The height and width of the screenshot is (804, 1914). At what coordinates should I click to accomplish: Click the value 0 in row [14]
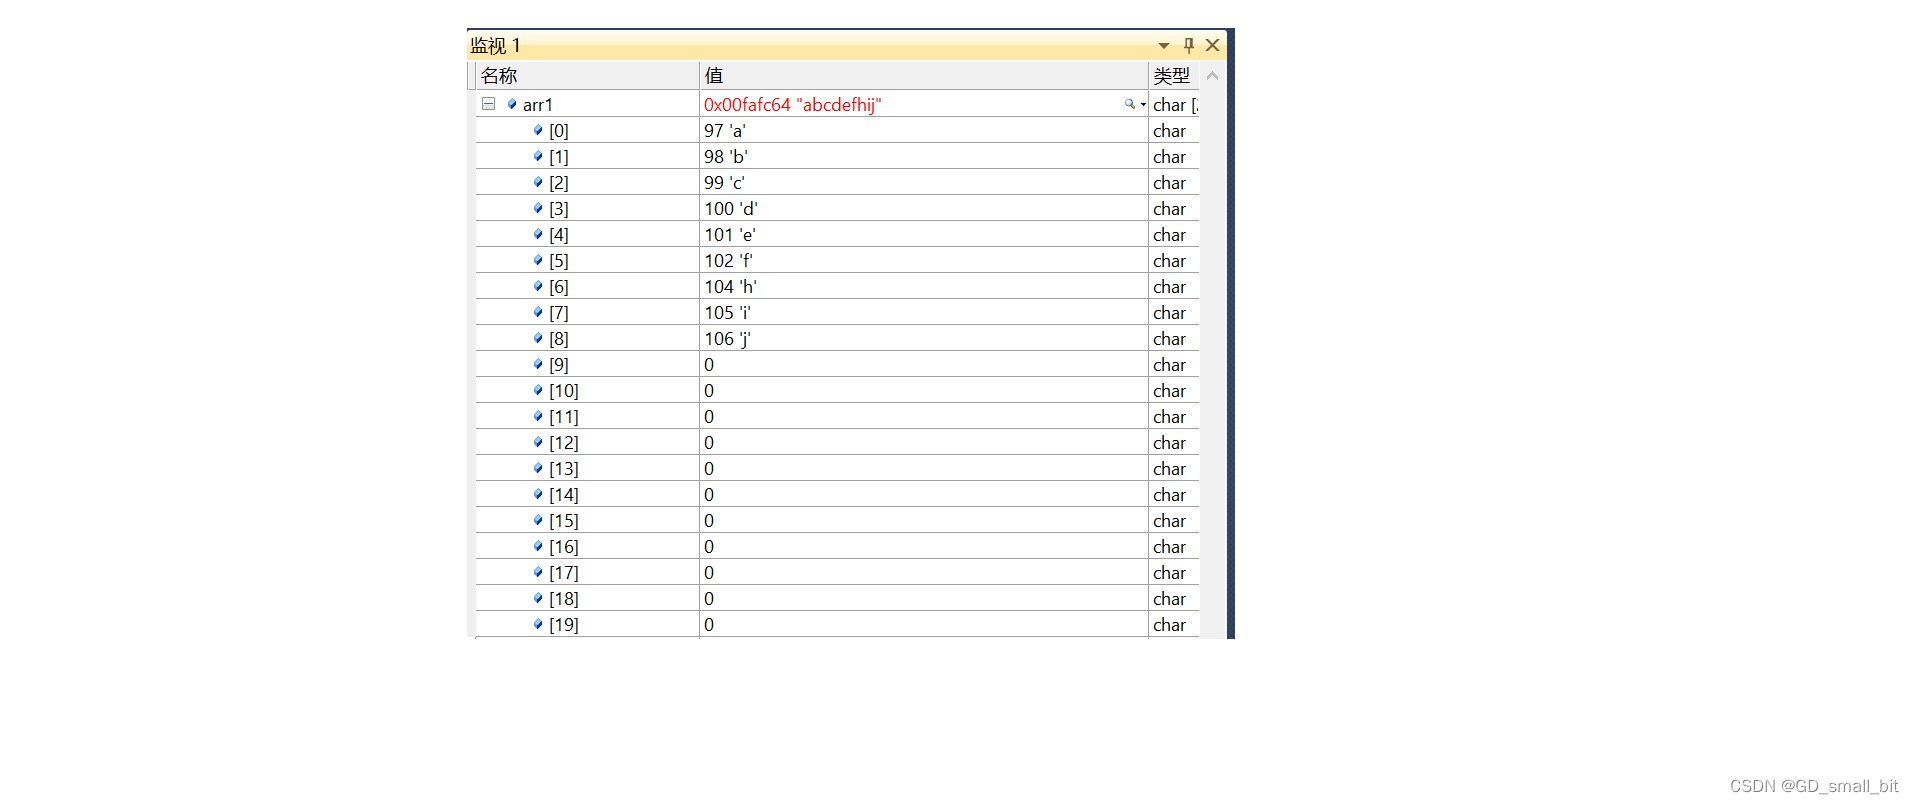point(709,495)
